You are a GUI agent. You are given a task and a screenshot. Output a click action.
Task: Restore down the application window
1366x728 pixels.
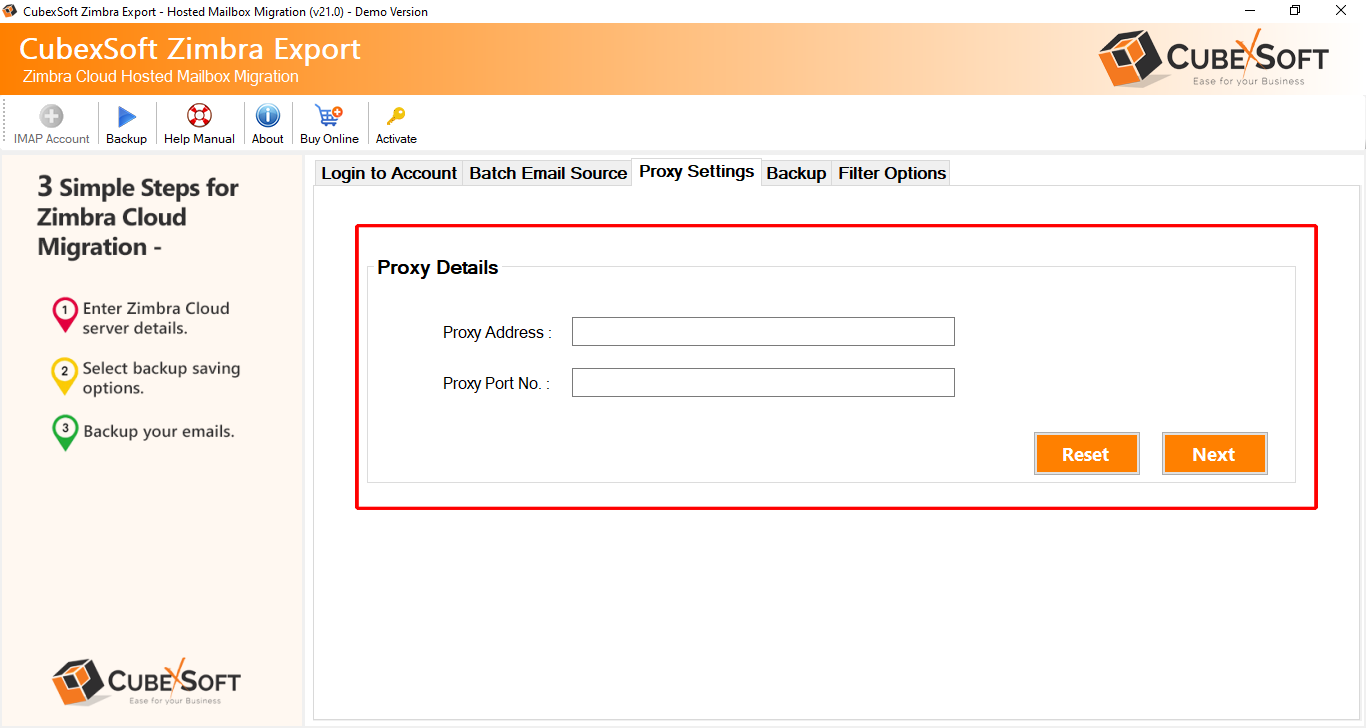tap(1295, 11)
